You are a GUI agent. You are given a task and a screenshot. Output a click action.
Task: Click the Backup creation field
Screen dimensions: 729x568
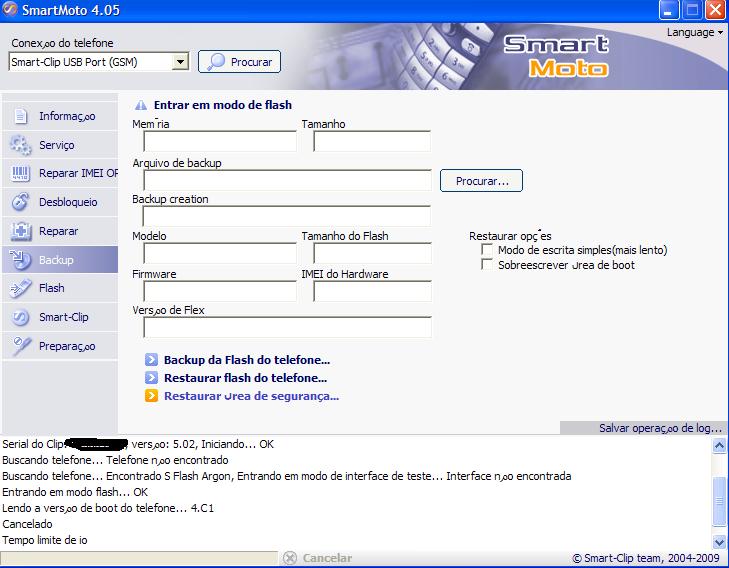point(286,216)
